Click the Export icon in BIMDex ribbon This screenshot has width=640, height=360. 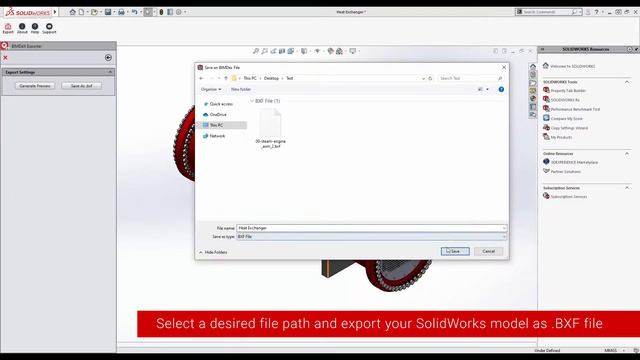coord(8,28)
